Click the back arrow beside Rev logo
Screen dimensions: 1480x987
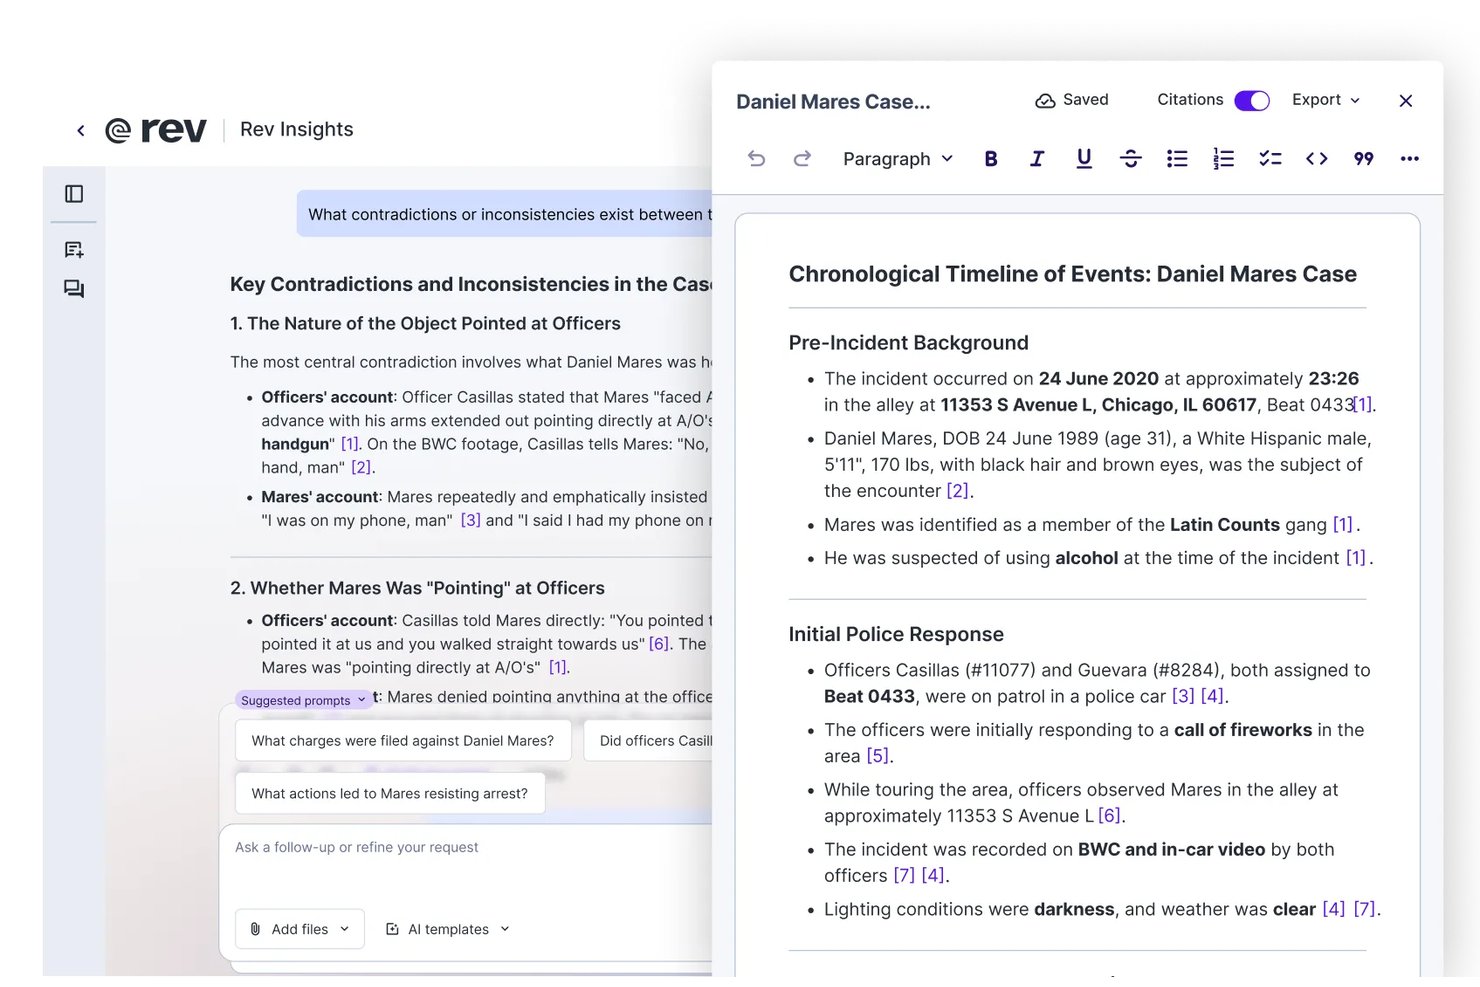(81, 130)
